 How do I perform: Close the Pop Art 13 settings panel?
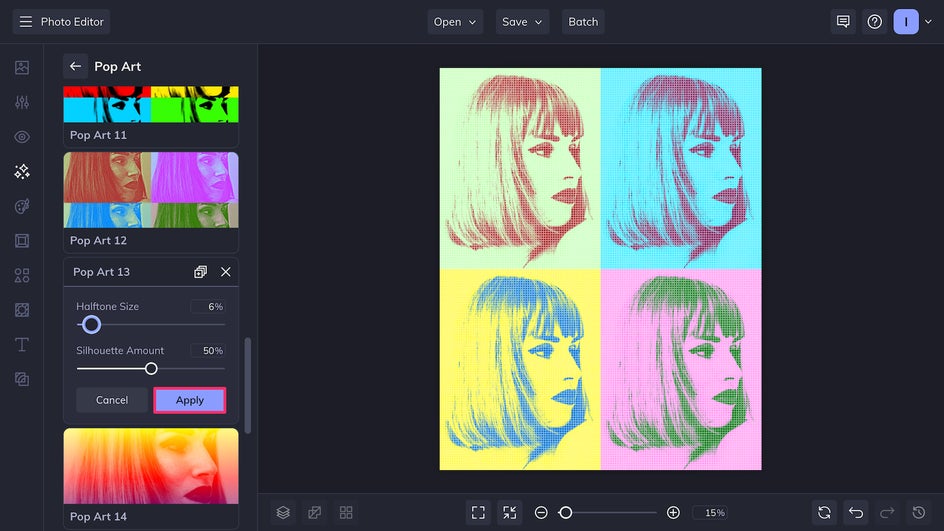point(226,272)
